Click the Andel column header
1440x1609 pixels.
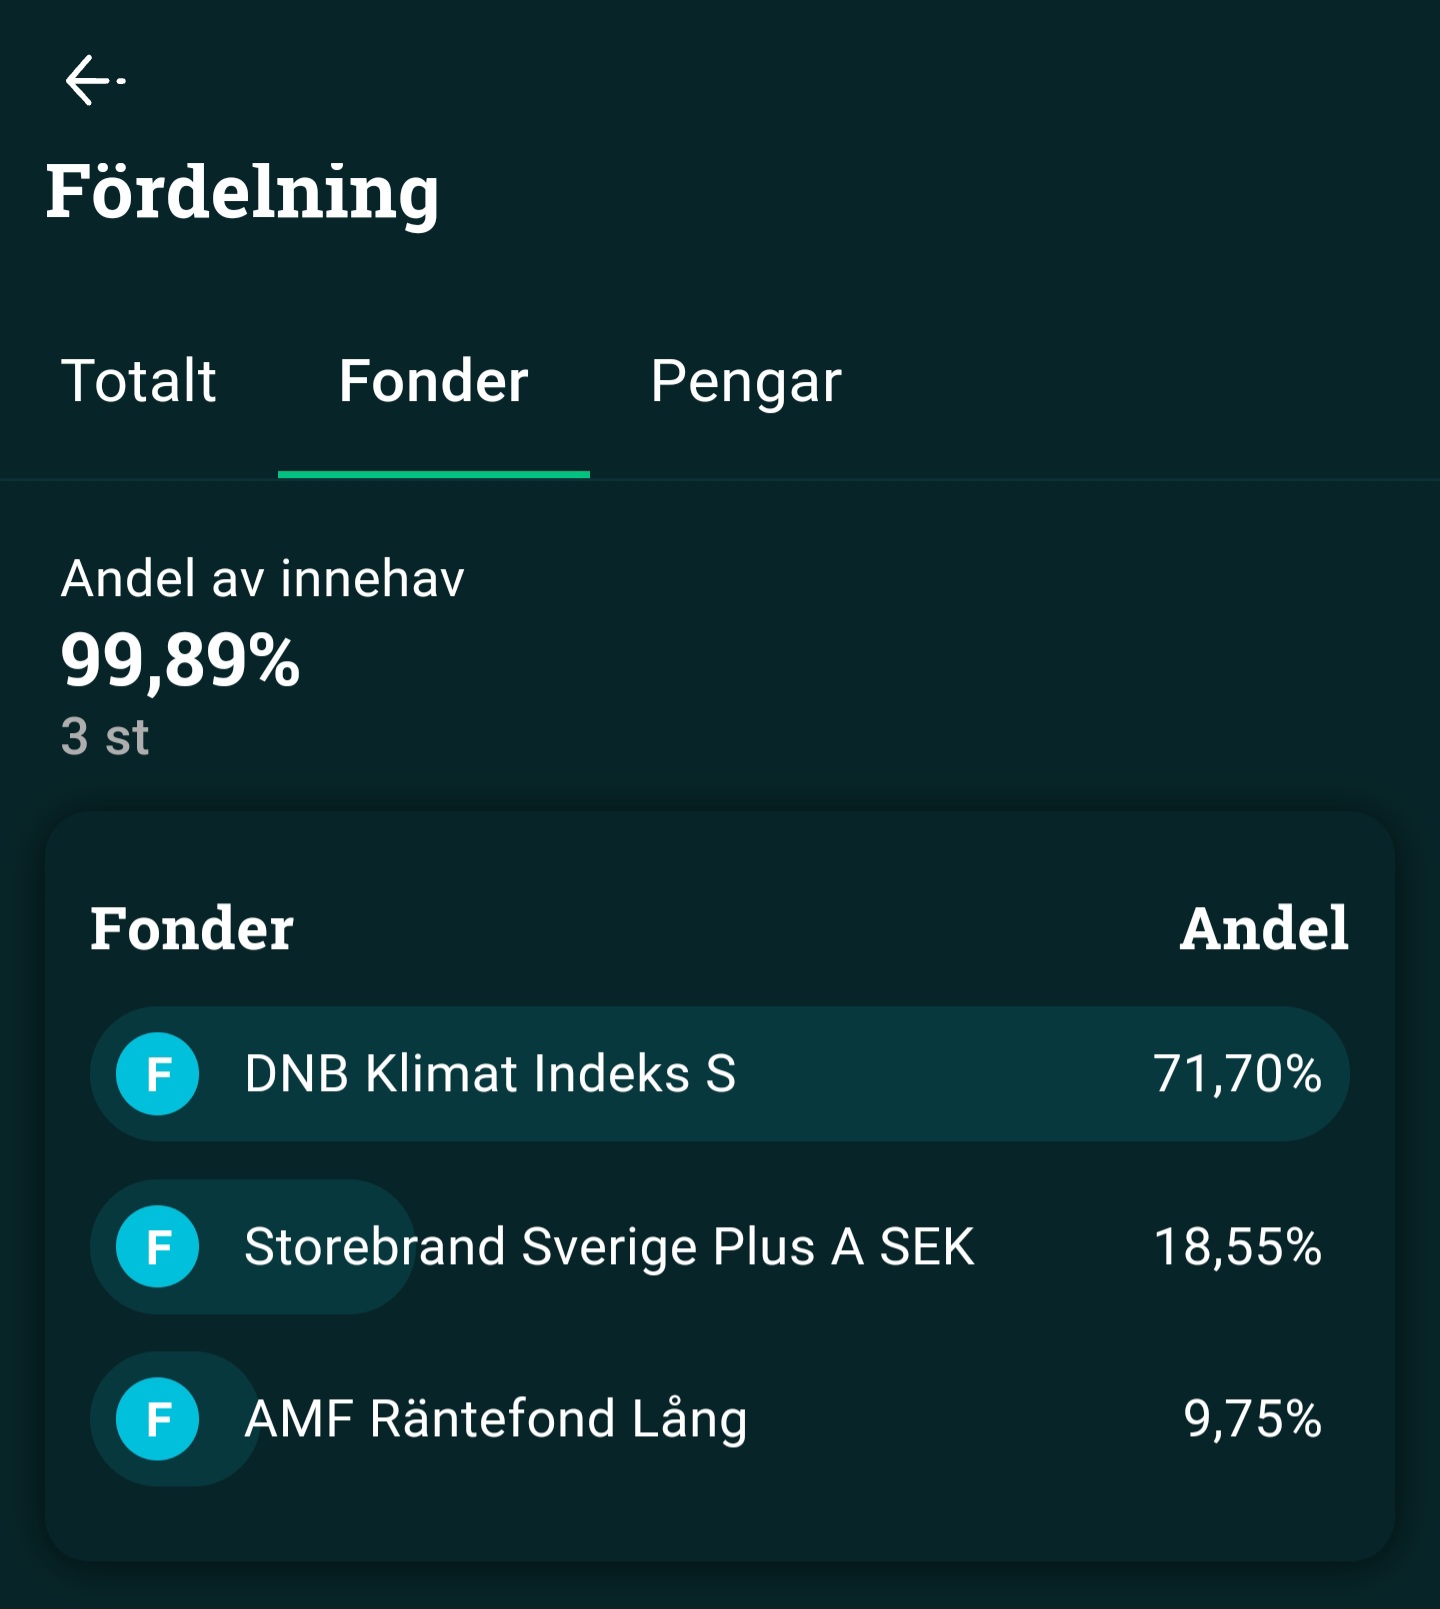pos(1264,928)
